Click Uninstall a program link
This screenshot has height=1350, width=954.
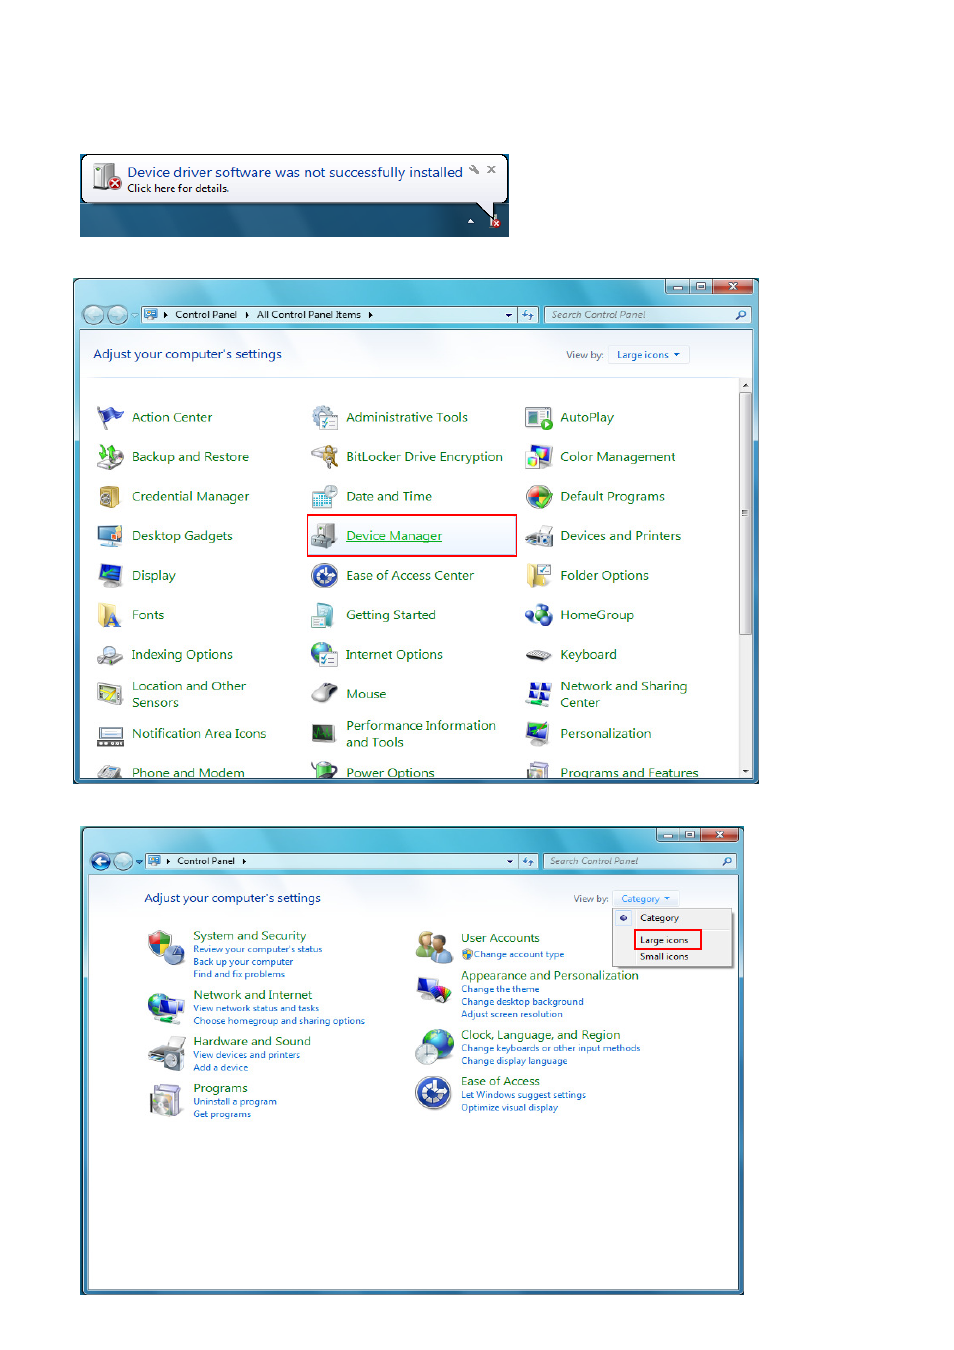click(x=235, y=1102)
